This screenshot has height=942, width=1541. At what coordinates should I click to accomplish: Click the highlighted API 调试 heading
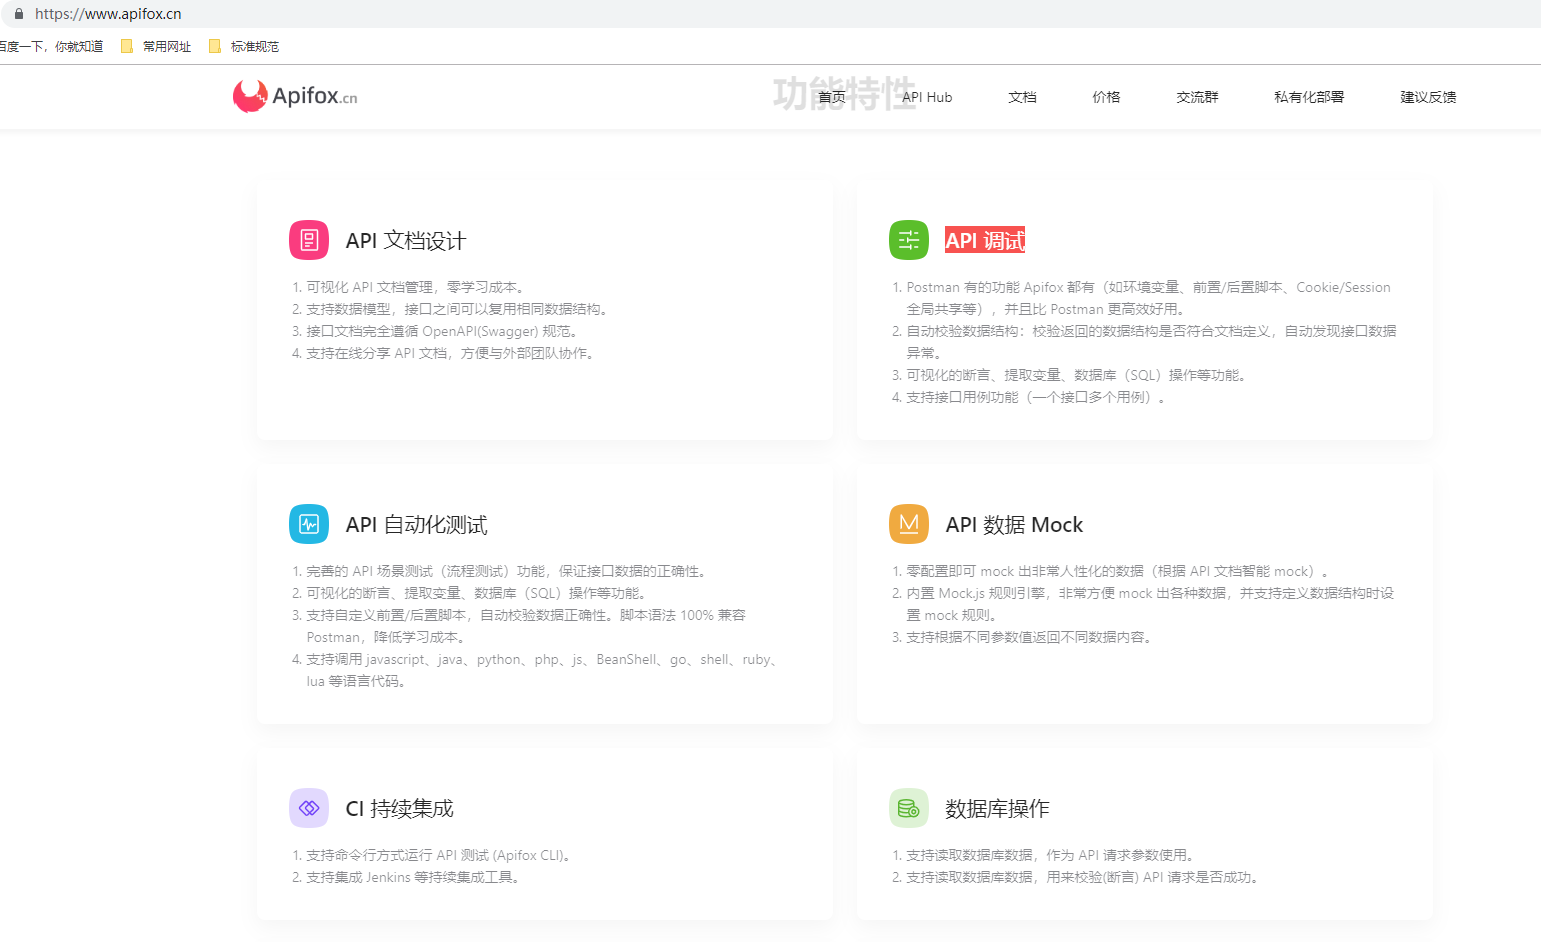point(985,240)
